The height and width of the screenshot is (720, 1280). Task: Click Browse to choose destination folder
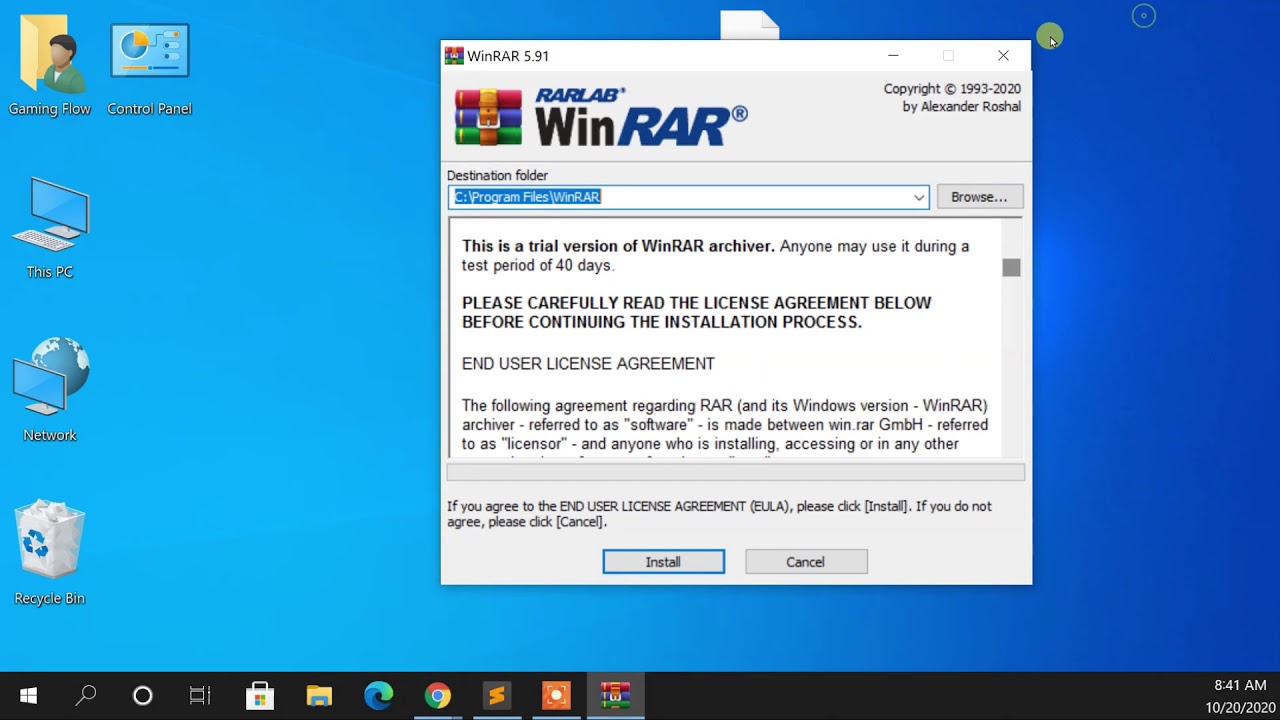979,197
